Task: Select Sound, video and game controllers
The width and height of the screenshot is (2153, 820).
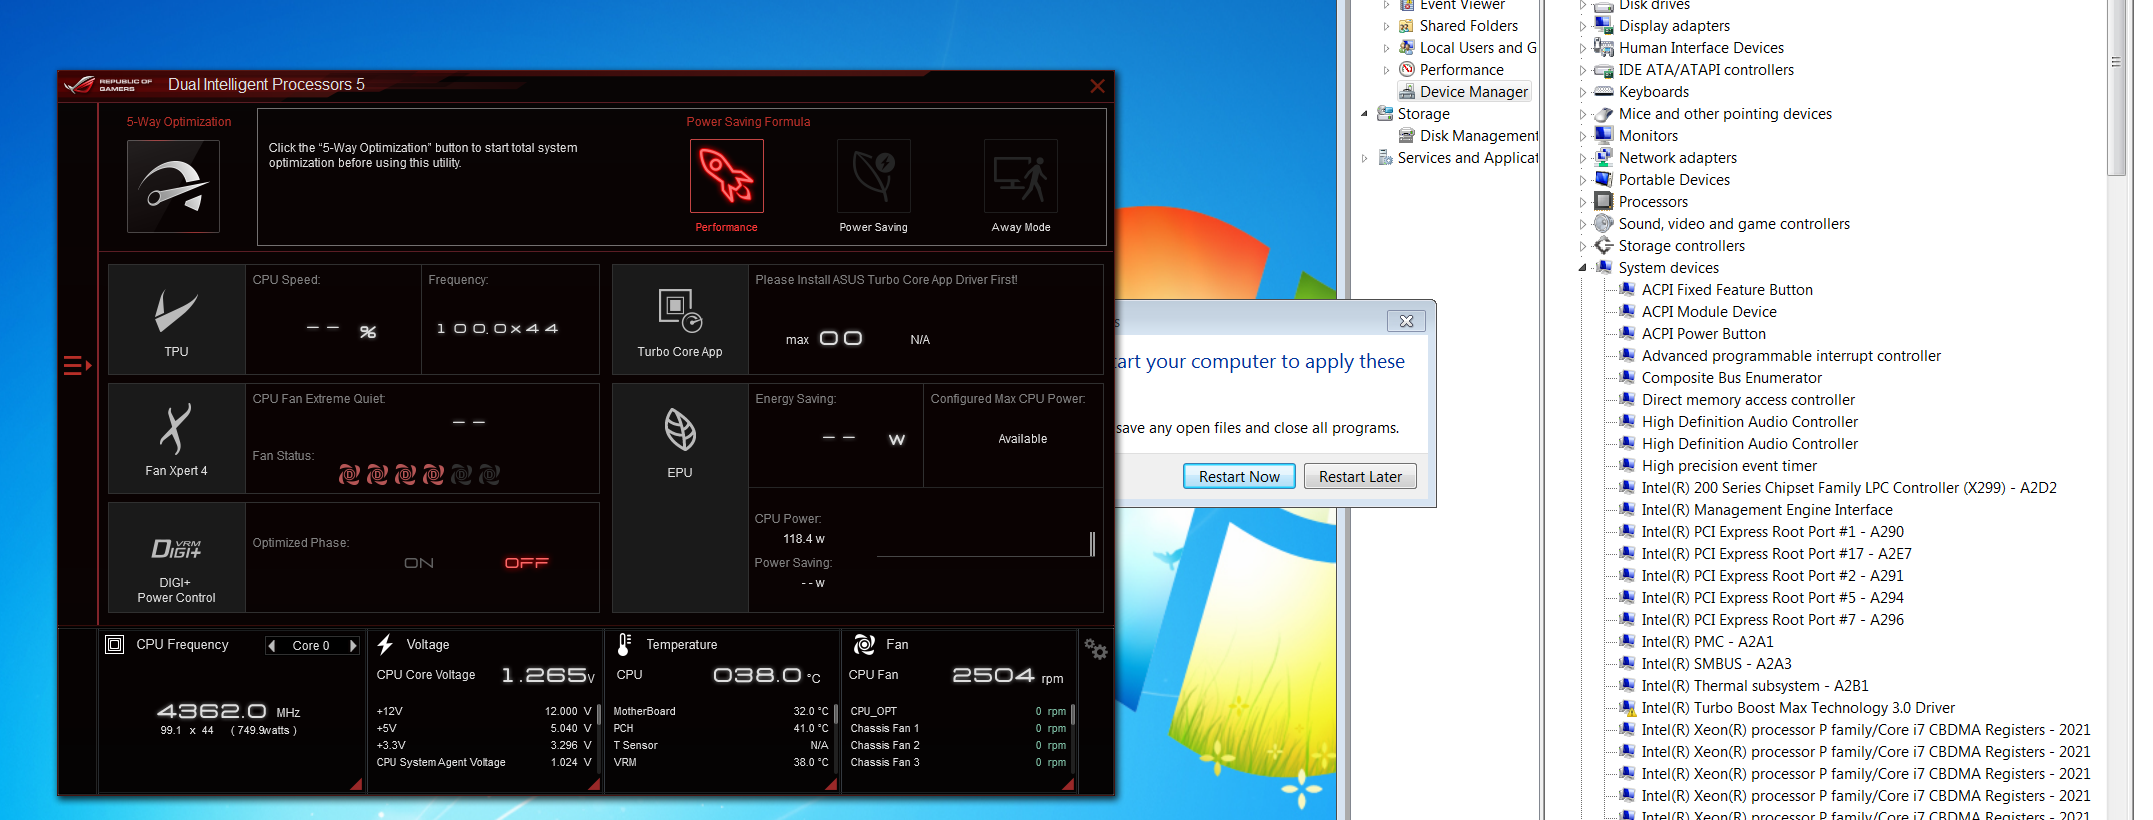Action: [1733, 224]
